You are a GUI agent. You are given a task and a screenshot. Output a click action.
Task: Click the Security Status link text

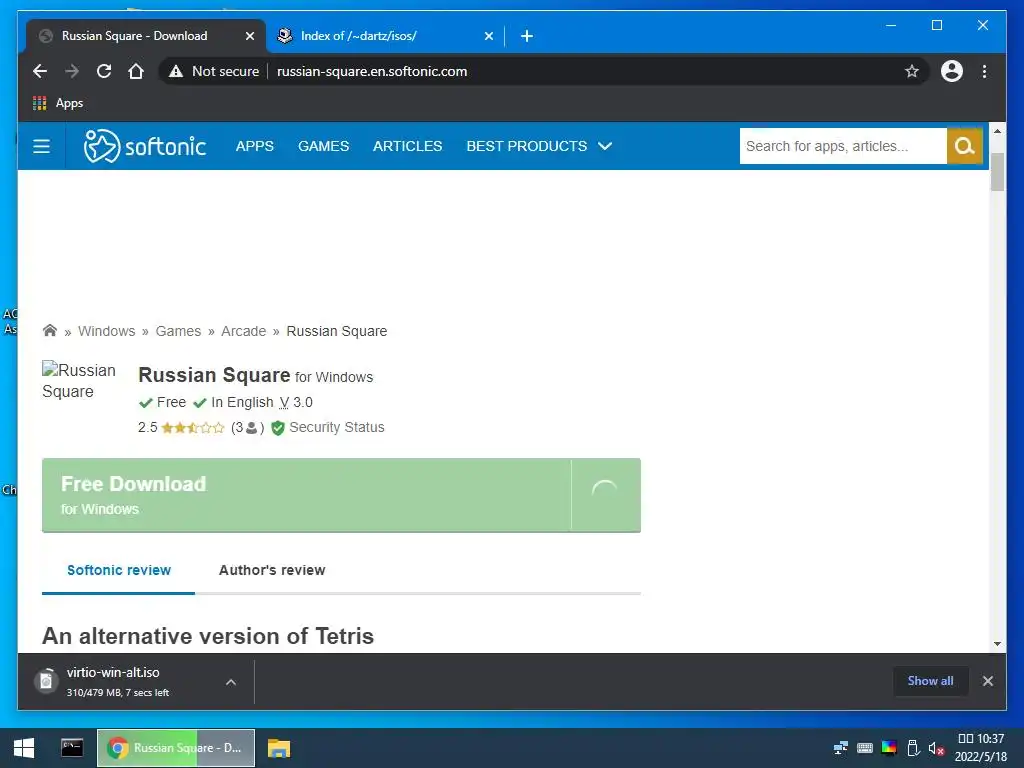pyautogui.click(x=336, y=427)
